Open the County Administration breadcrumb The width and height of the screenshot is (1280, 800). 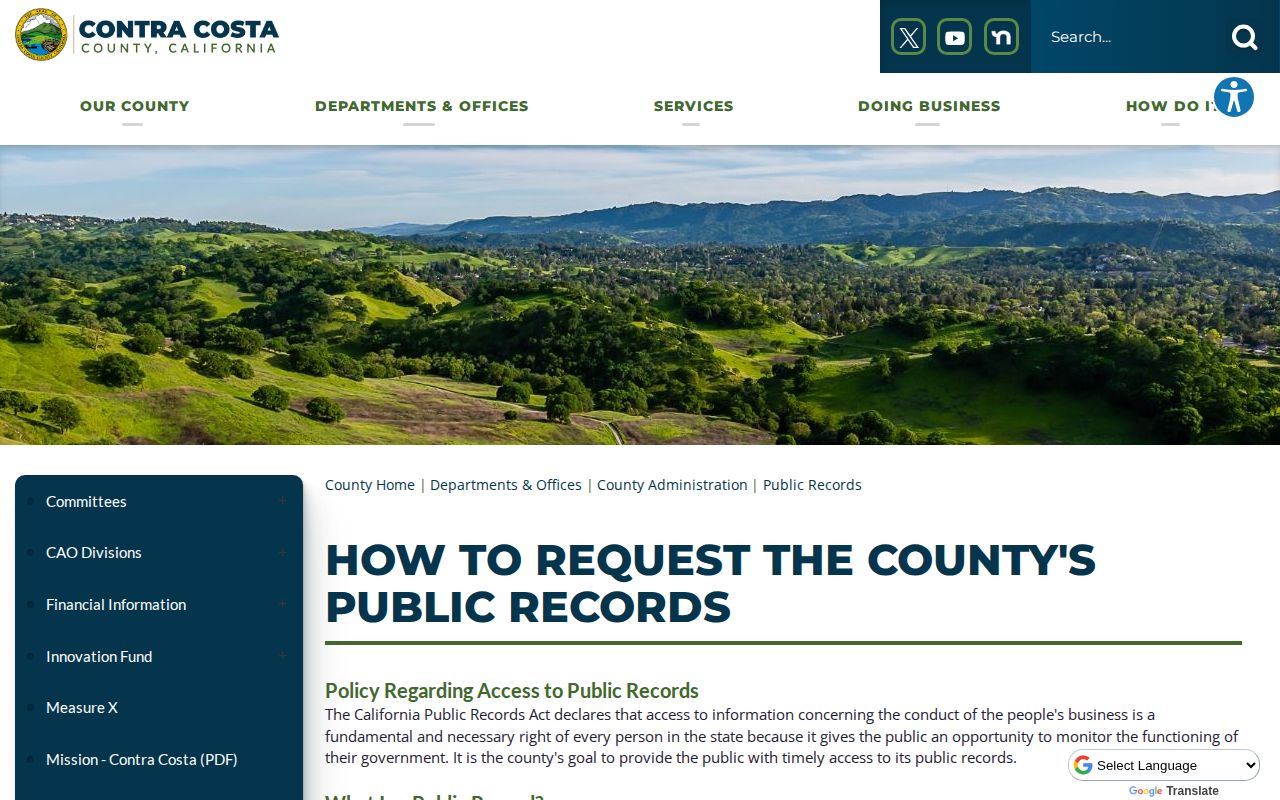click(x=672, y=485)
